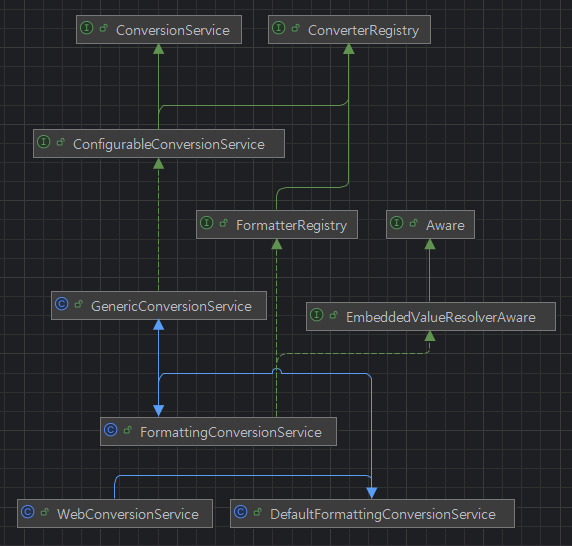The width and height of the screenshot is (572, 546).
Task: Click the public lock icon on WebConversionService
Action: (45, 512)
